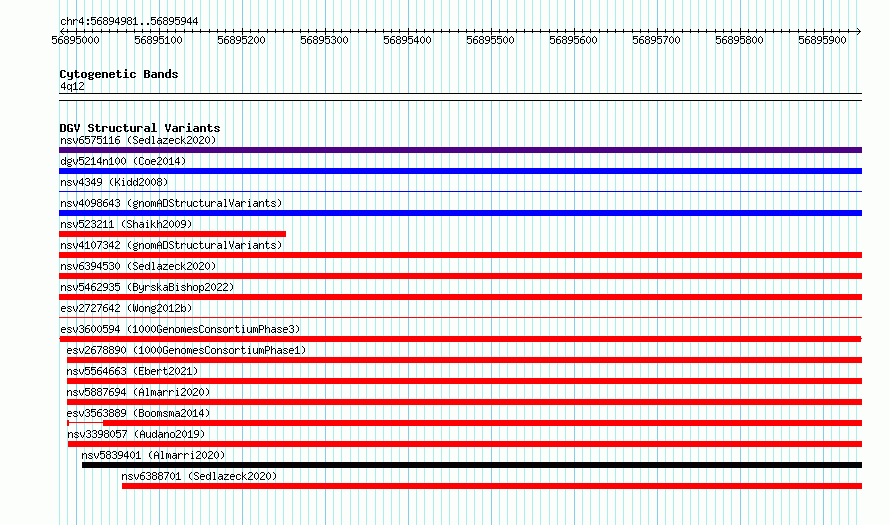This screenshot has height=525, width=890.
Task: Click ruler position 56895200
Action: (x=241, y=40)
